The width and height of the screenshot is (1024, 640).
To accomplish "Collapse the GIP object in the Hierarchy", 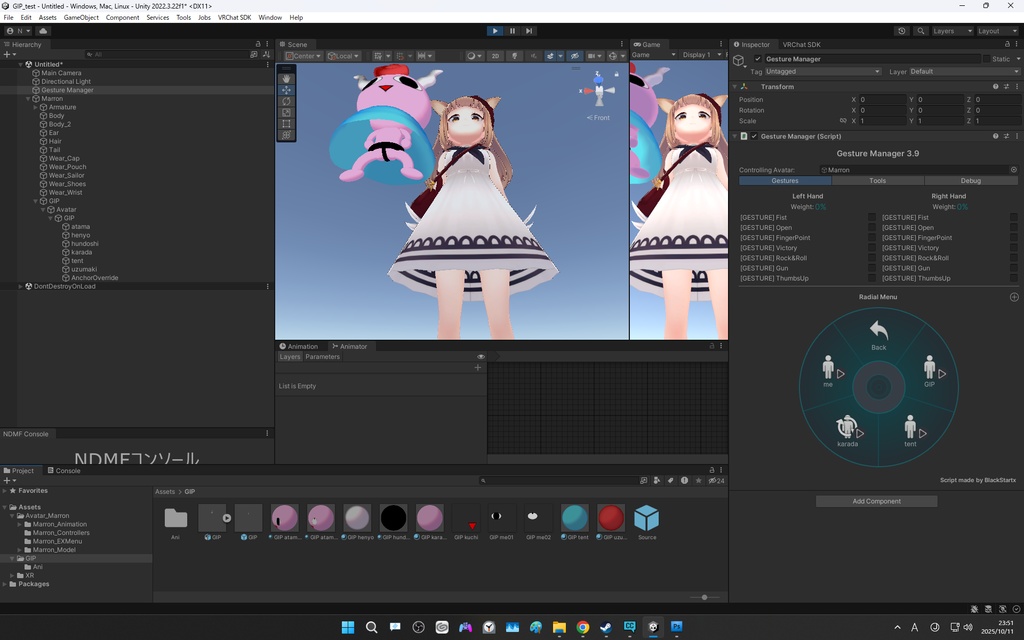I will [35, 199].
